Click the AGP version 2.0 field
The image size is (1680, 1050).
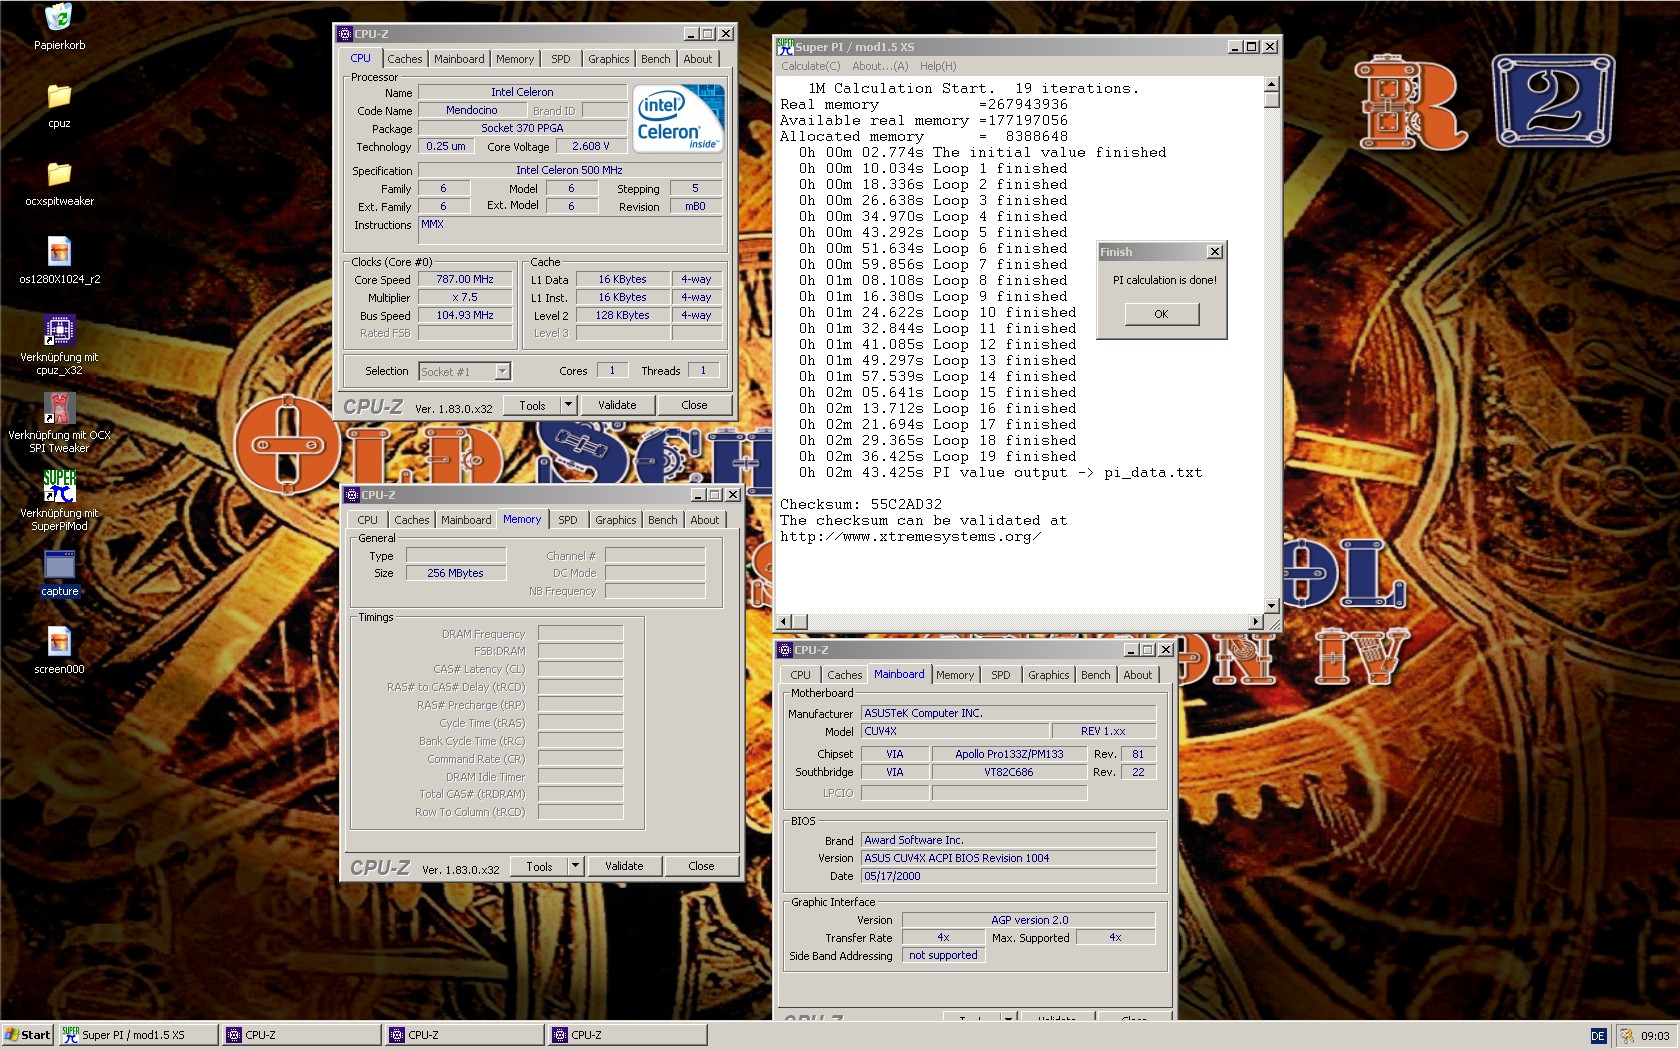[x=1029, y=920]
